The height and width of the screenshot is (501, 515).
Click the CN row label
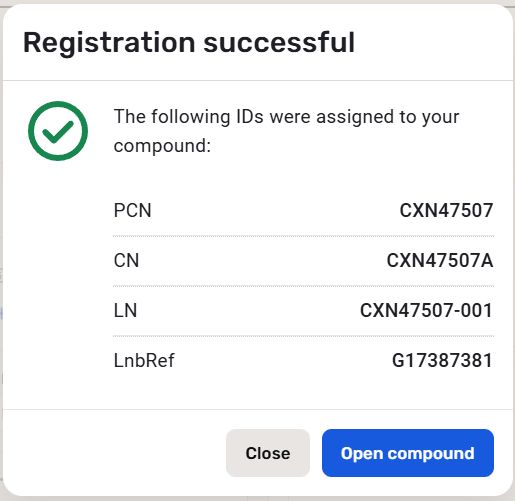click(x=126, y=260)
